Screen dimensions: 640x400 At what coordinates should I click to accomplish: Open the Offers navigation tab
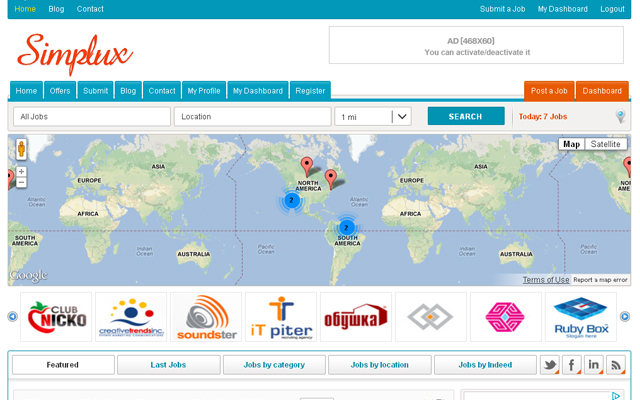[x=60, y=91]
